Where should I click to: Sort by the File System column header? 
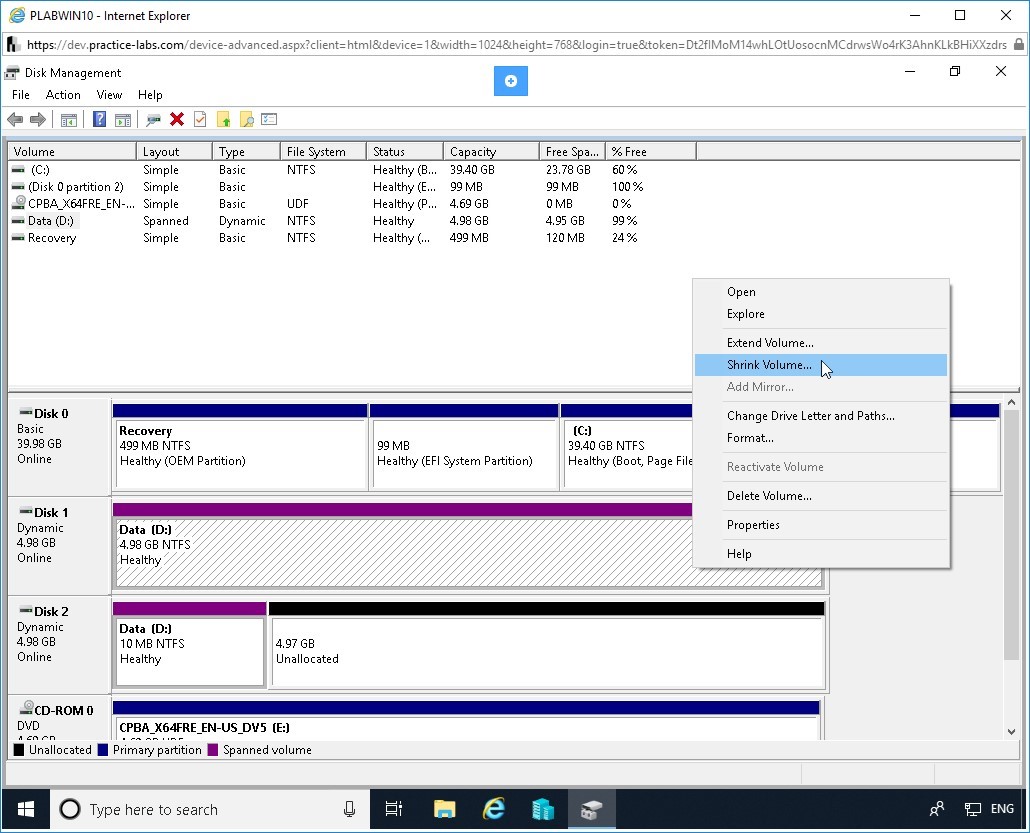pyautogui.click(x=323, y=152)
